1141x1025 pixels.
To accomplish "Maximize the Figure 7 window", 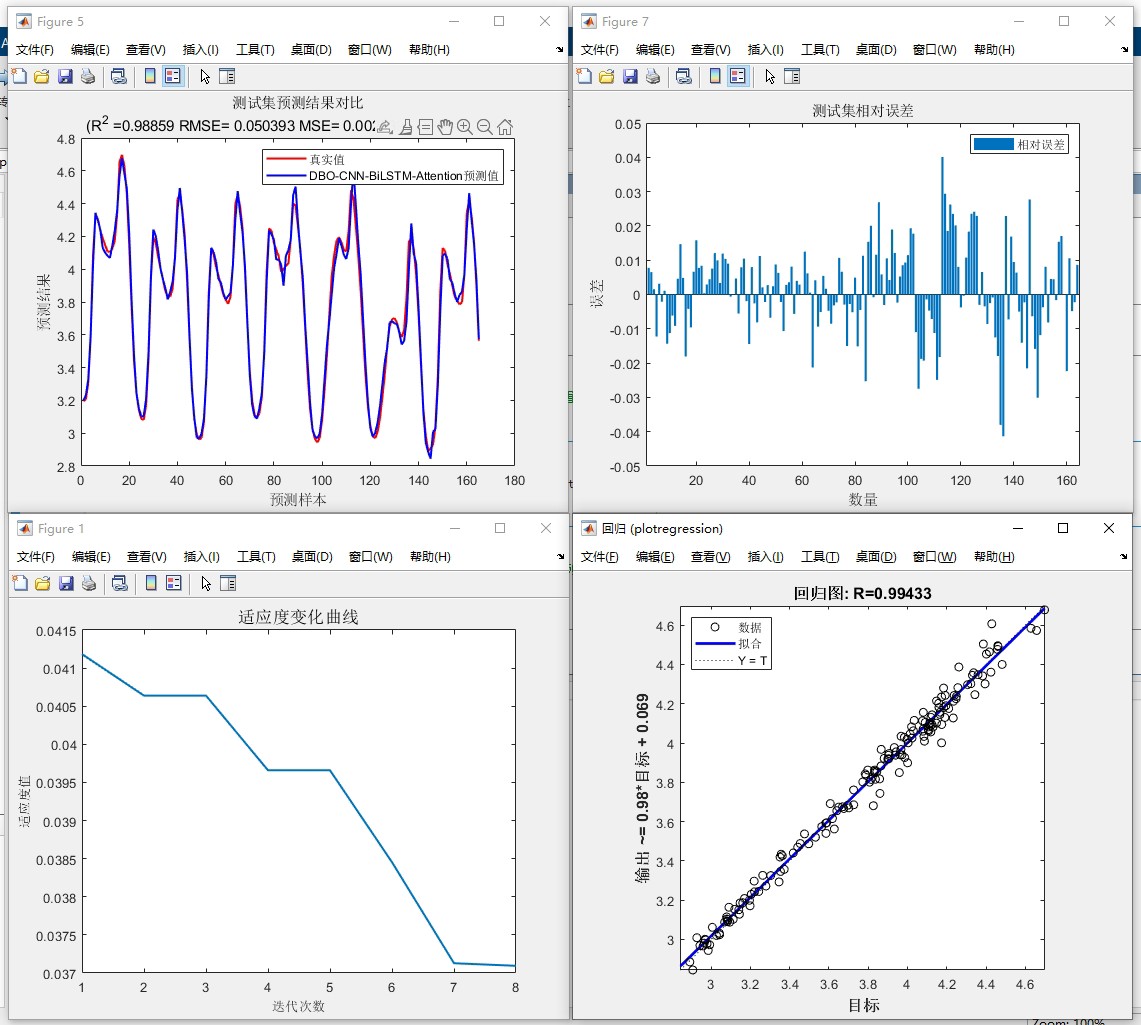I will pos(1064,21).
